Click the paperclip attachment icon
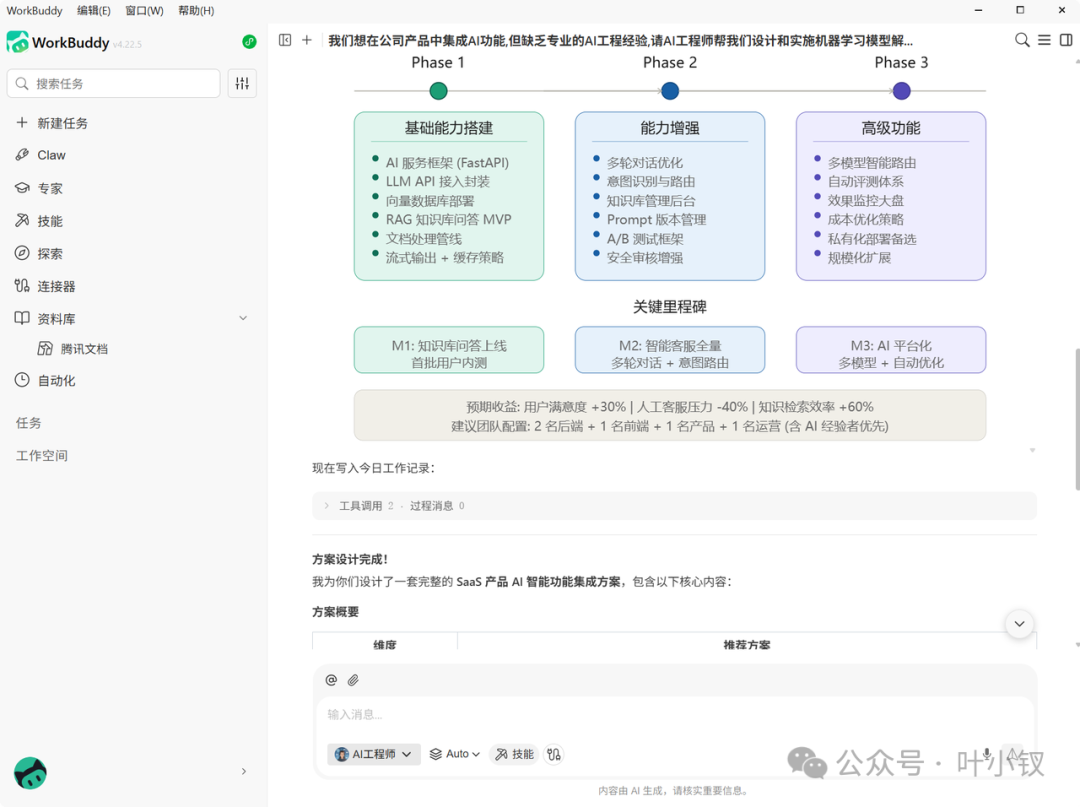 pos(353,680)
